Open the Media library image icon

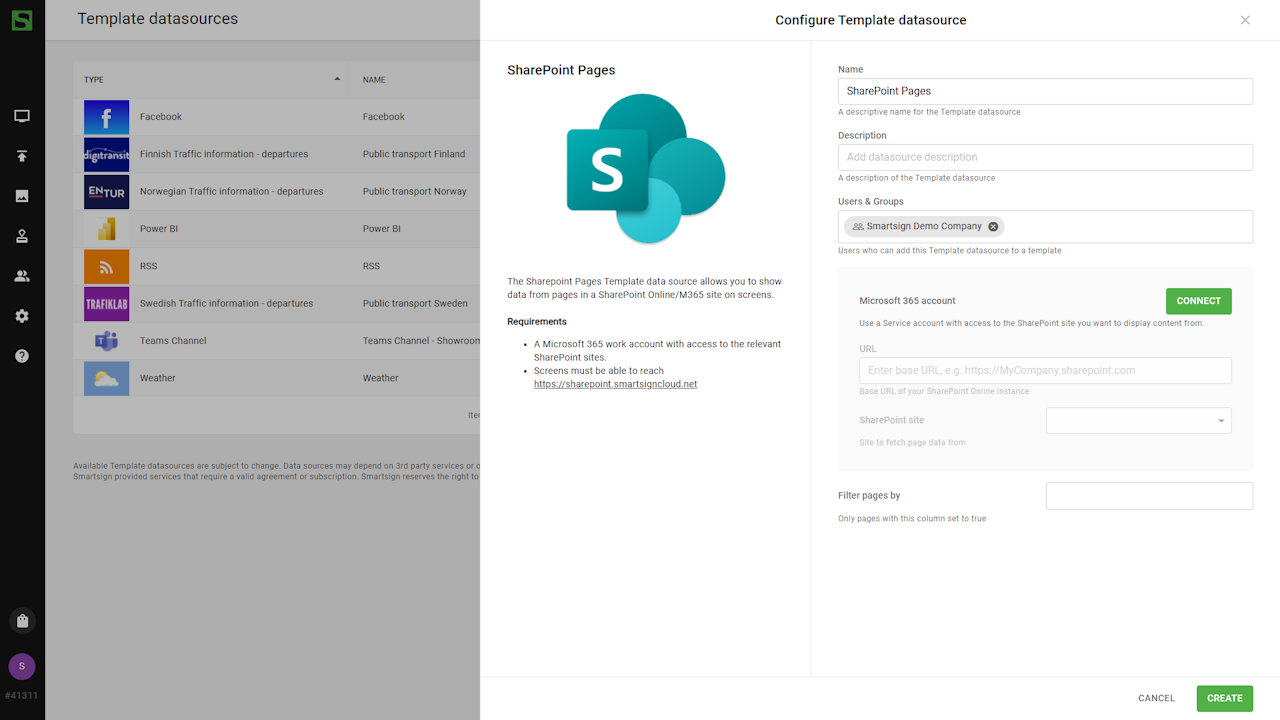click(x=22, y=196)
